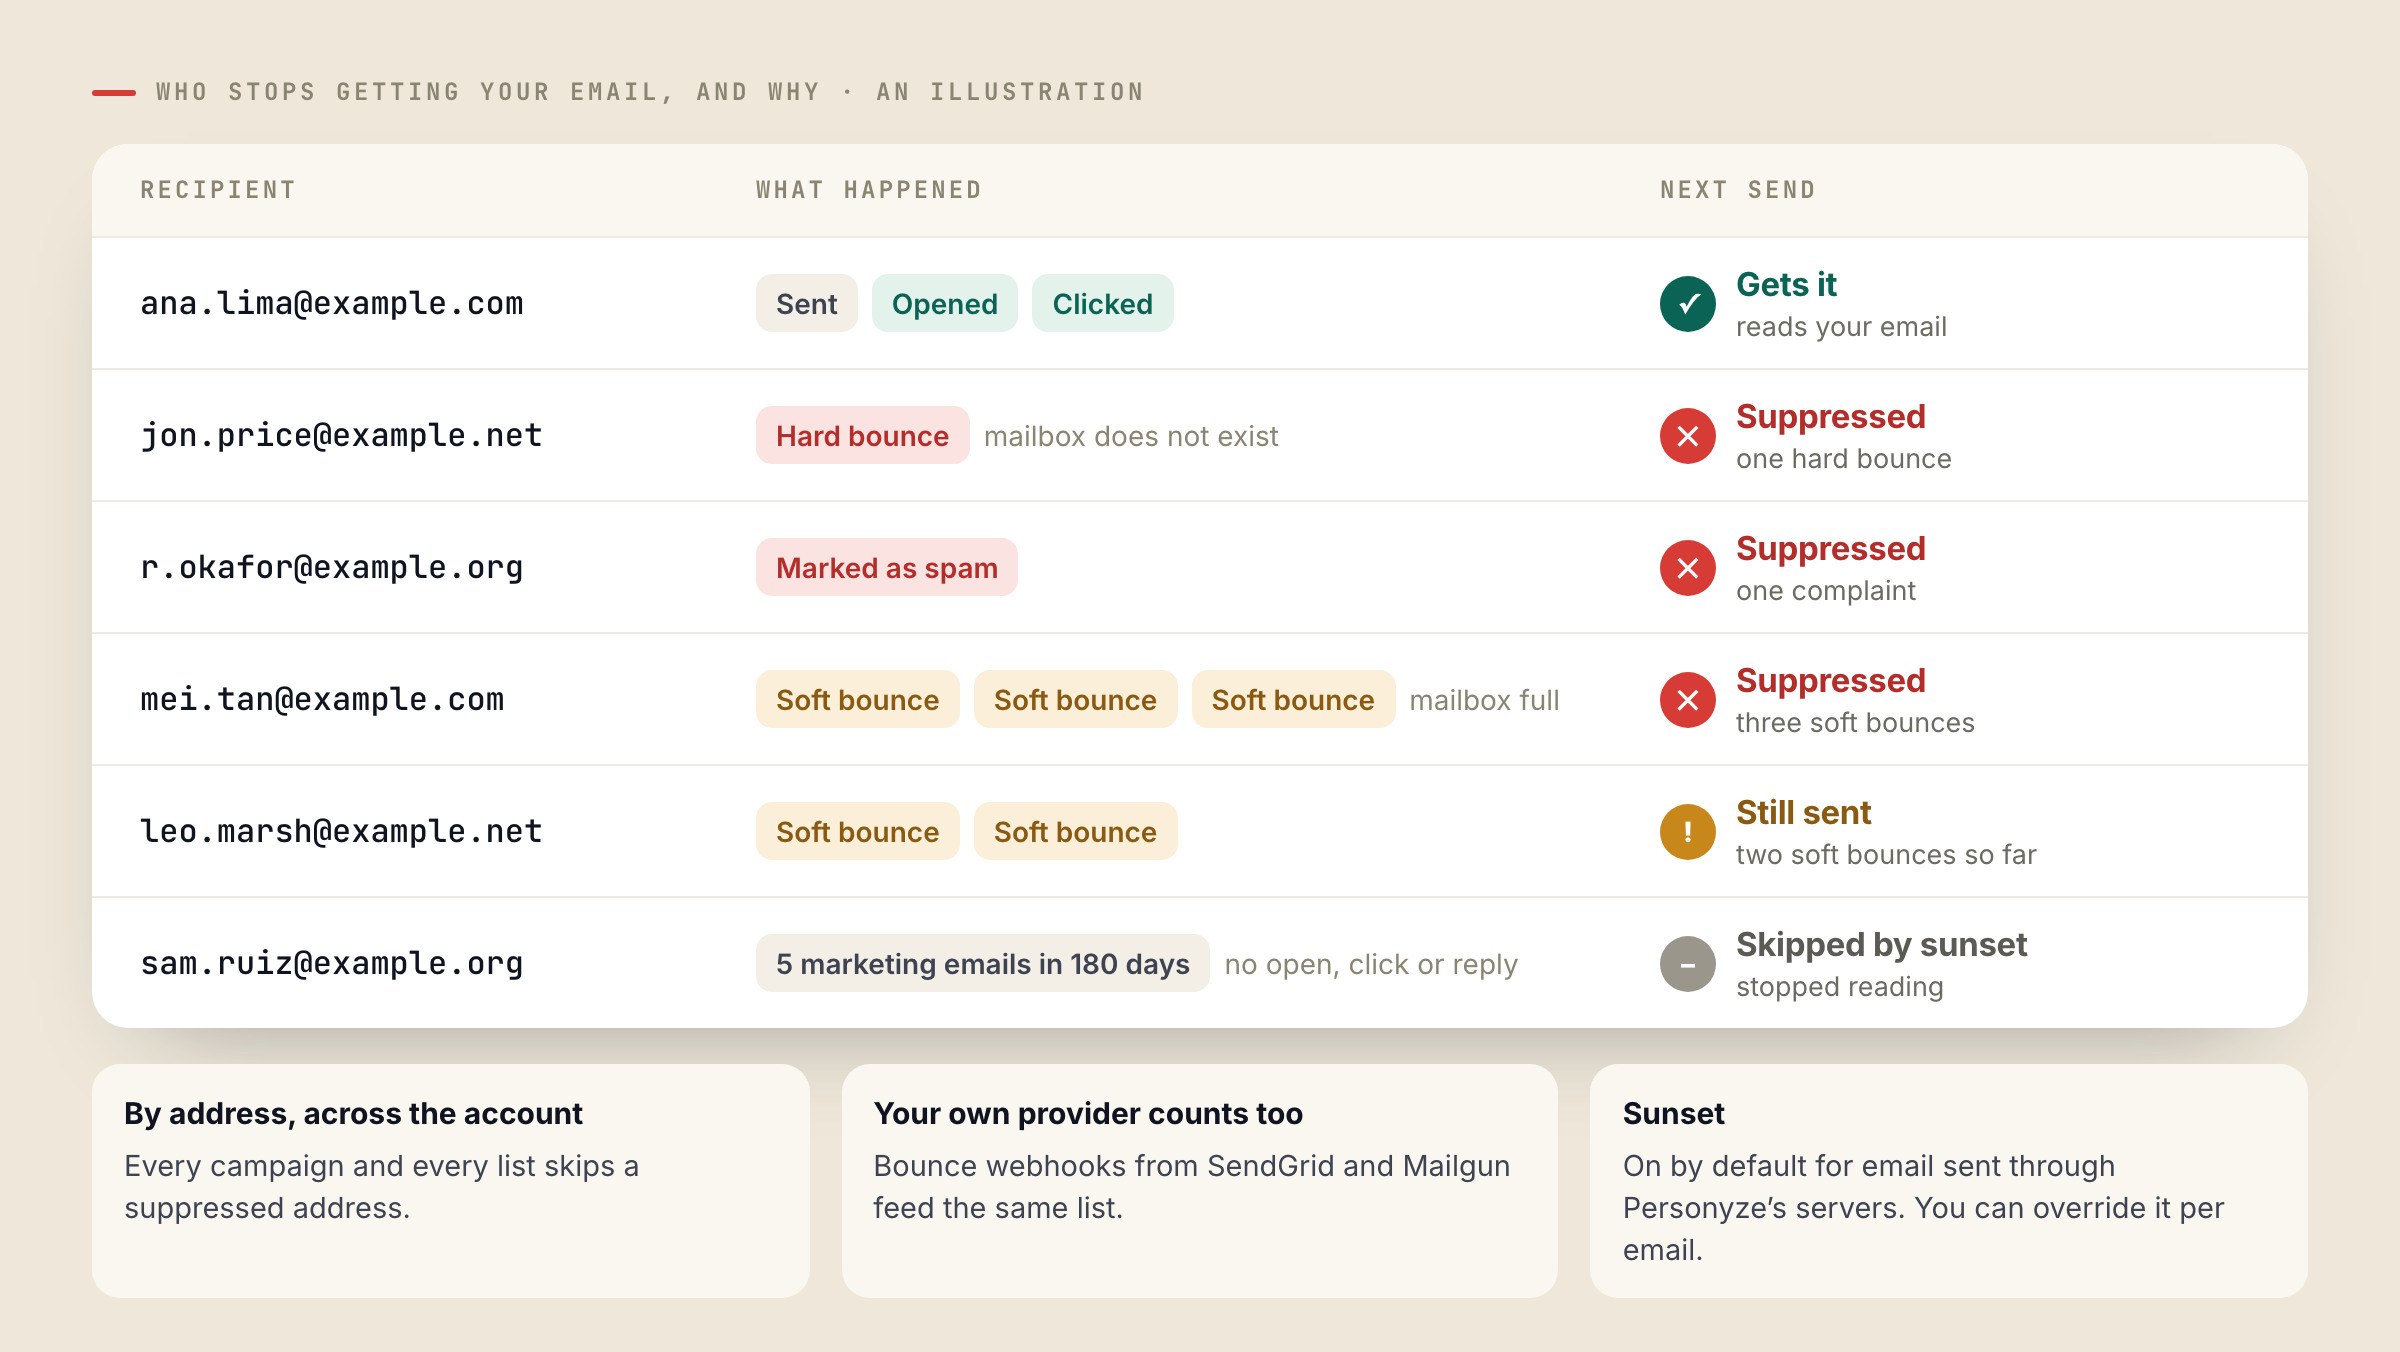Select leo.marsh@example.net address
Image resolution: width=2400 pixels, height=1352 pixels.
(x=341, y=832)
